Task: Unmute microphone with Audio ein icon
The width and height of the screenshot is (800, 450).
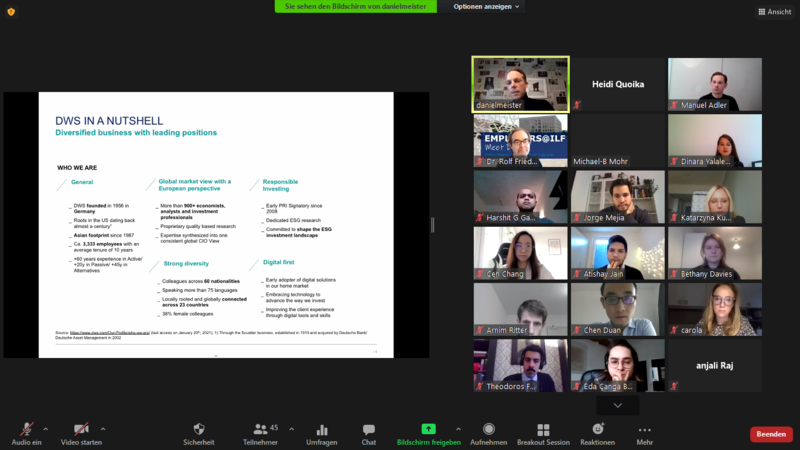Action: click(27, 429)
